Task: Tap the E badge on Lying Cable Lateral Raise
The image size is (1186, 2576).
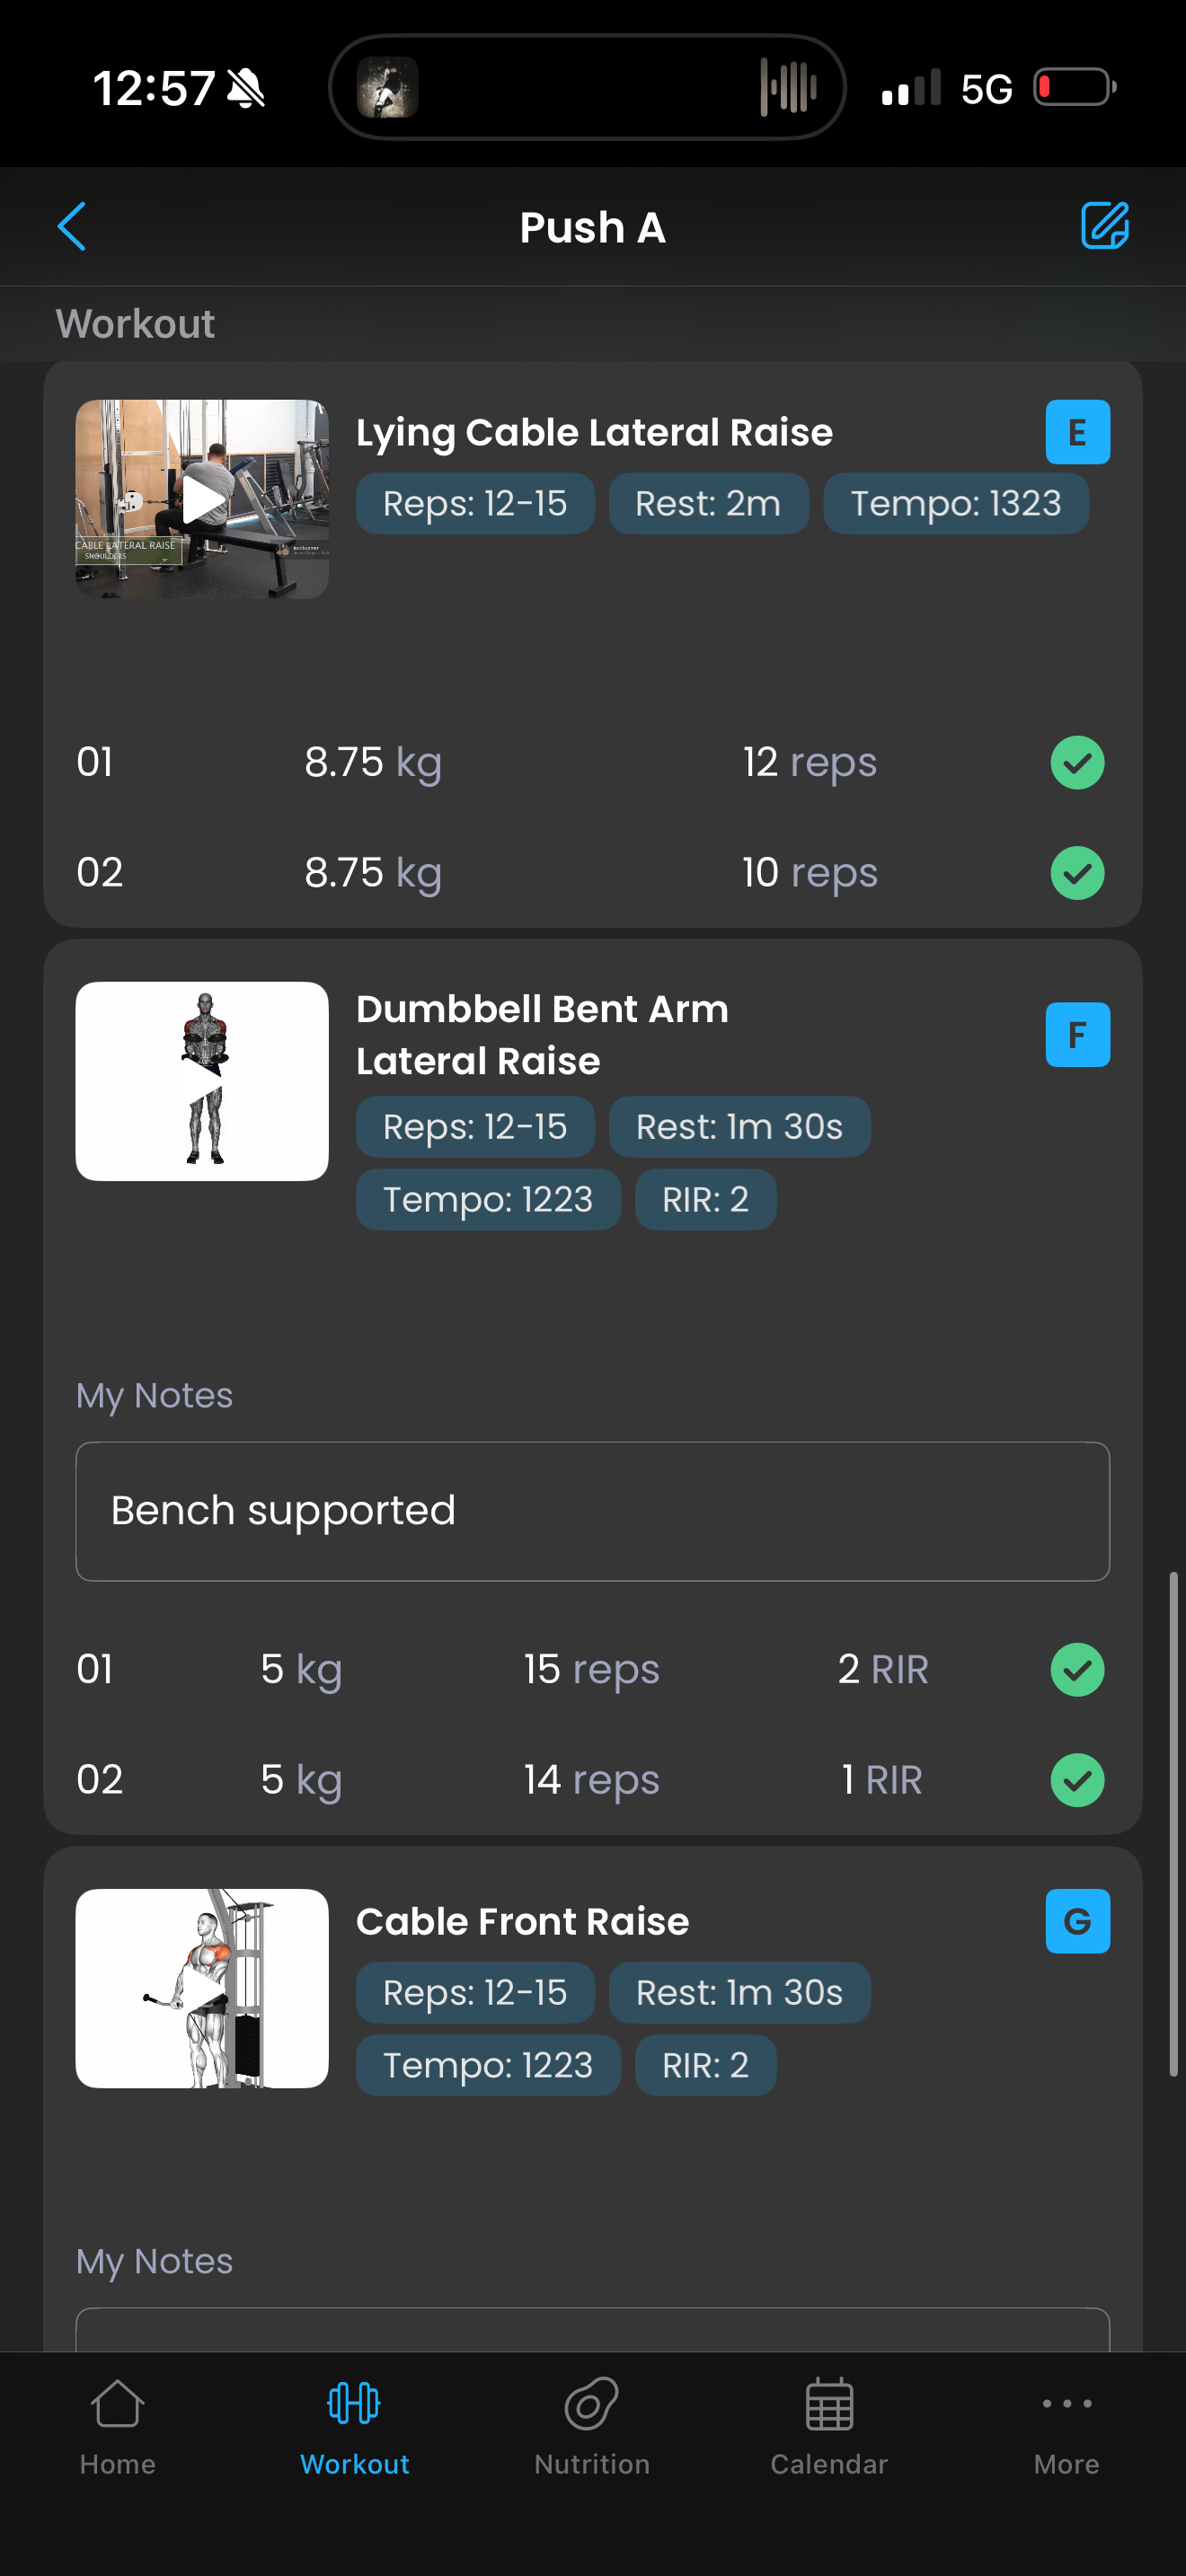Action: (x=1077, y=432)
